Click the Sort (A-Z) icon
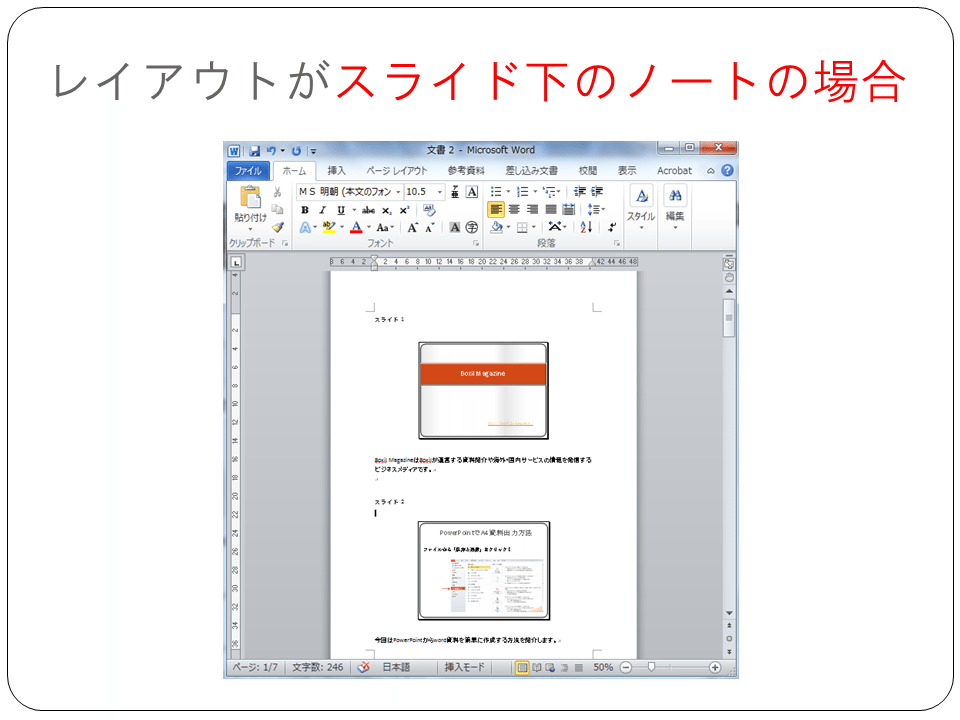 [x=586, y=227]
